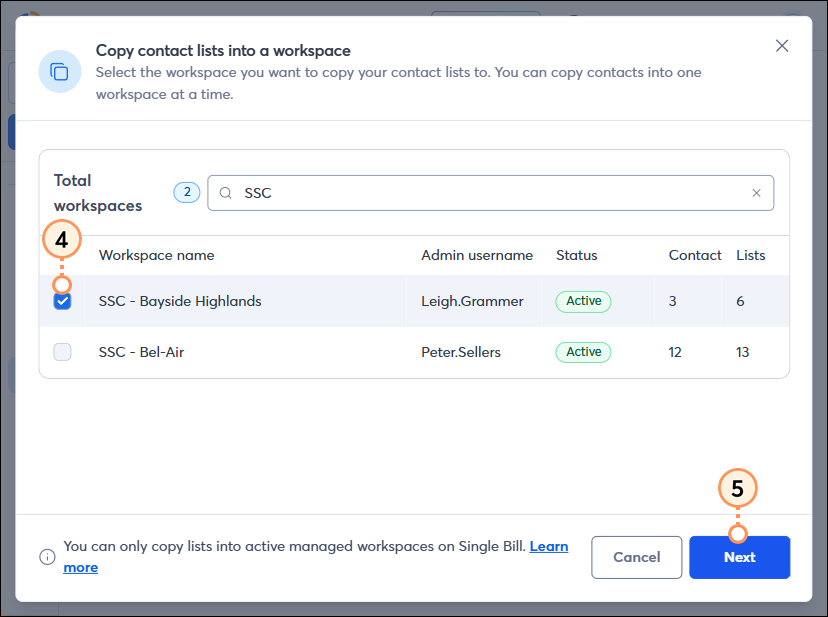Click the Lists column header

point(750,255)
